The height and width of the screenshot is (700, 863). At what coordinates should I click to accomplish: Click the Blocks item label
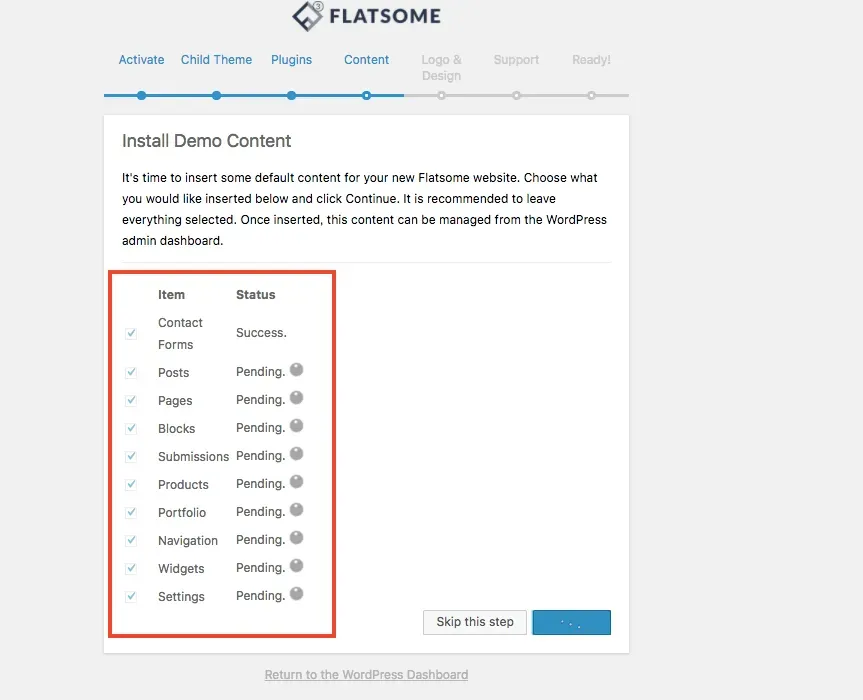coord(176,429)
